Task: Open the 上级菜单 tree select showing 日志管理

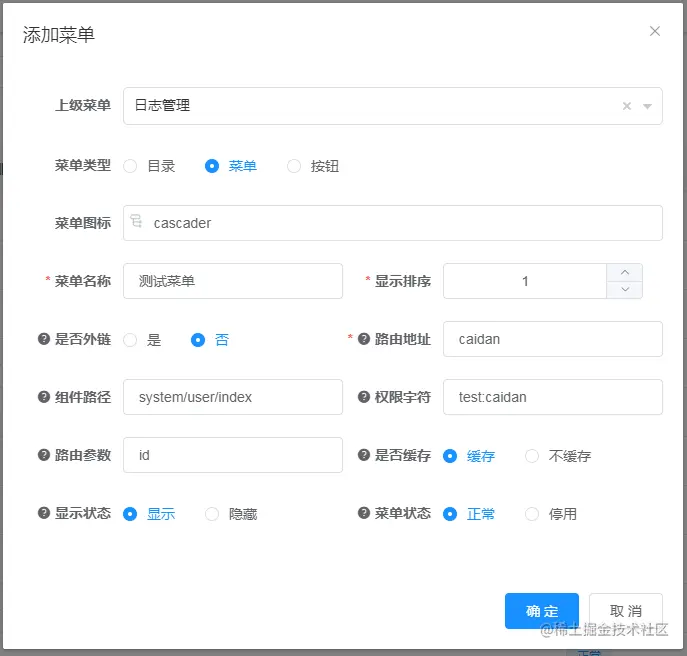Action: tap(393, 106)
